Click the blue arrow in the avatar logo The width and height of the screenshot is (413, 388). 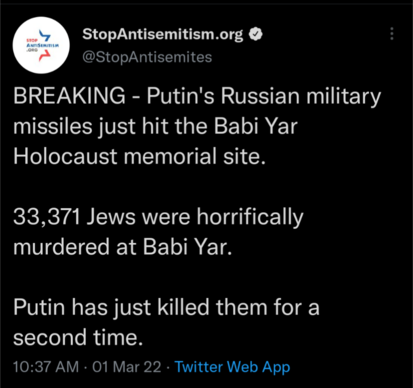(x=45, y=36)
